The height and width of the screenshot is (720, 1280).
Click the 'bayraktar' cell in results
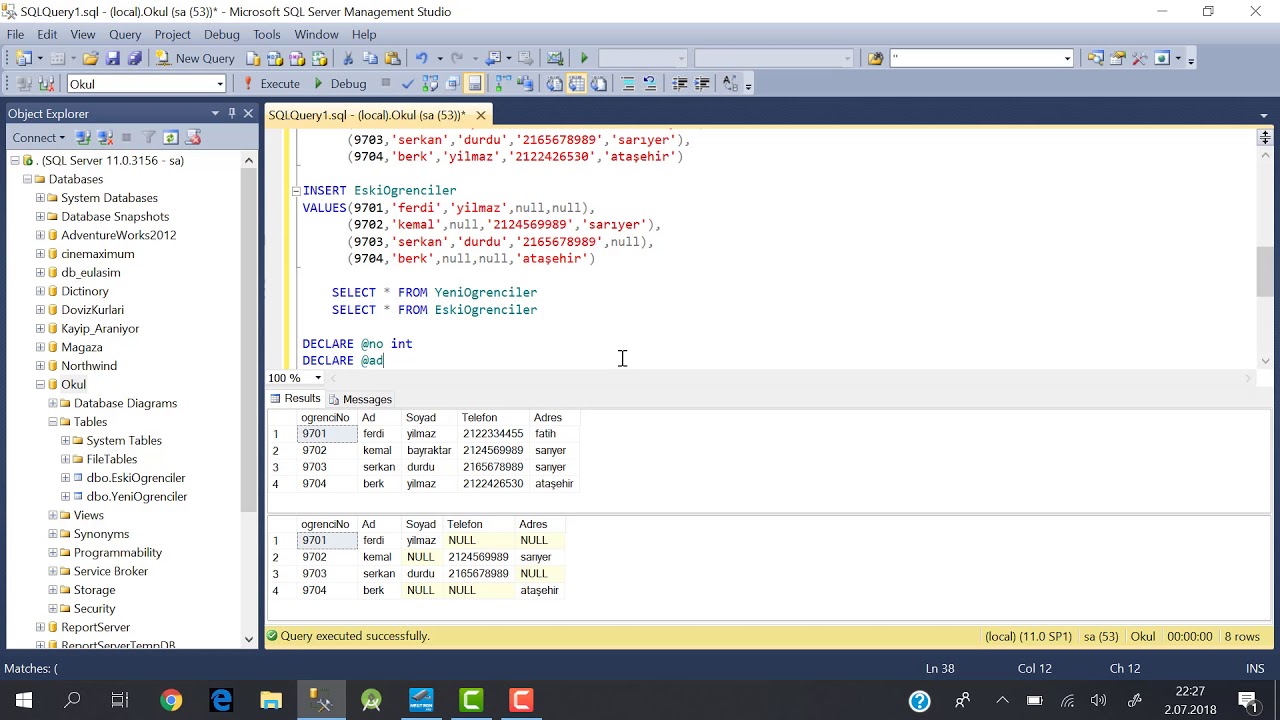point(429,450)
